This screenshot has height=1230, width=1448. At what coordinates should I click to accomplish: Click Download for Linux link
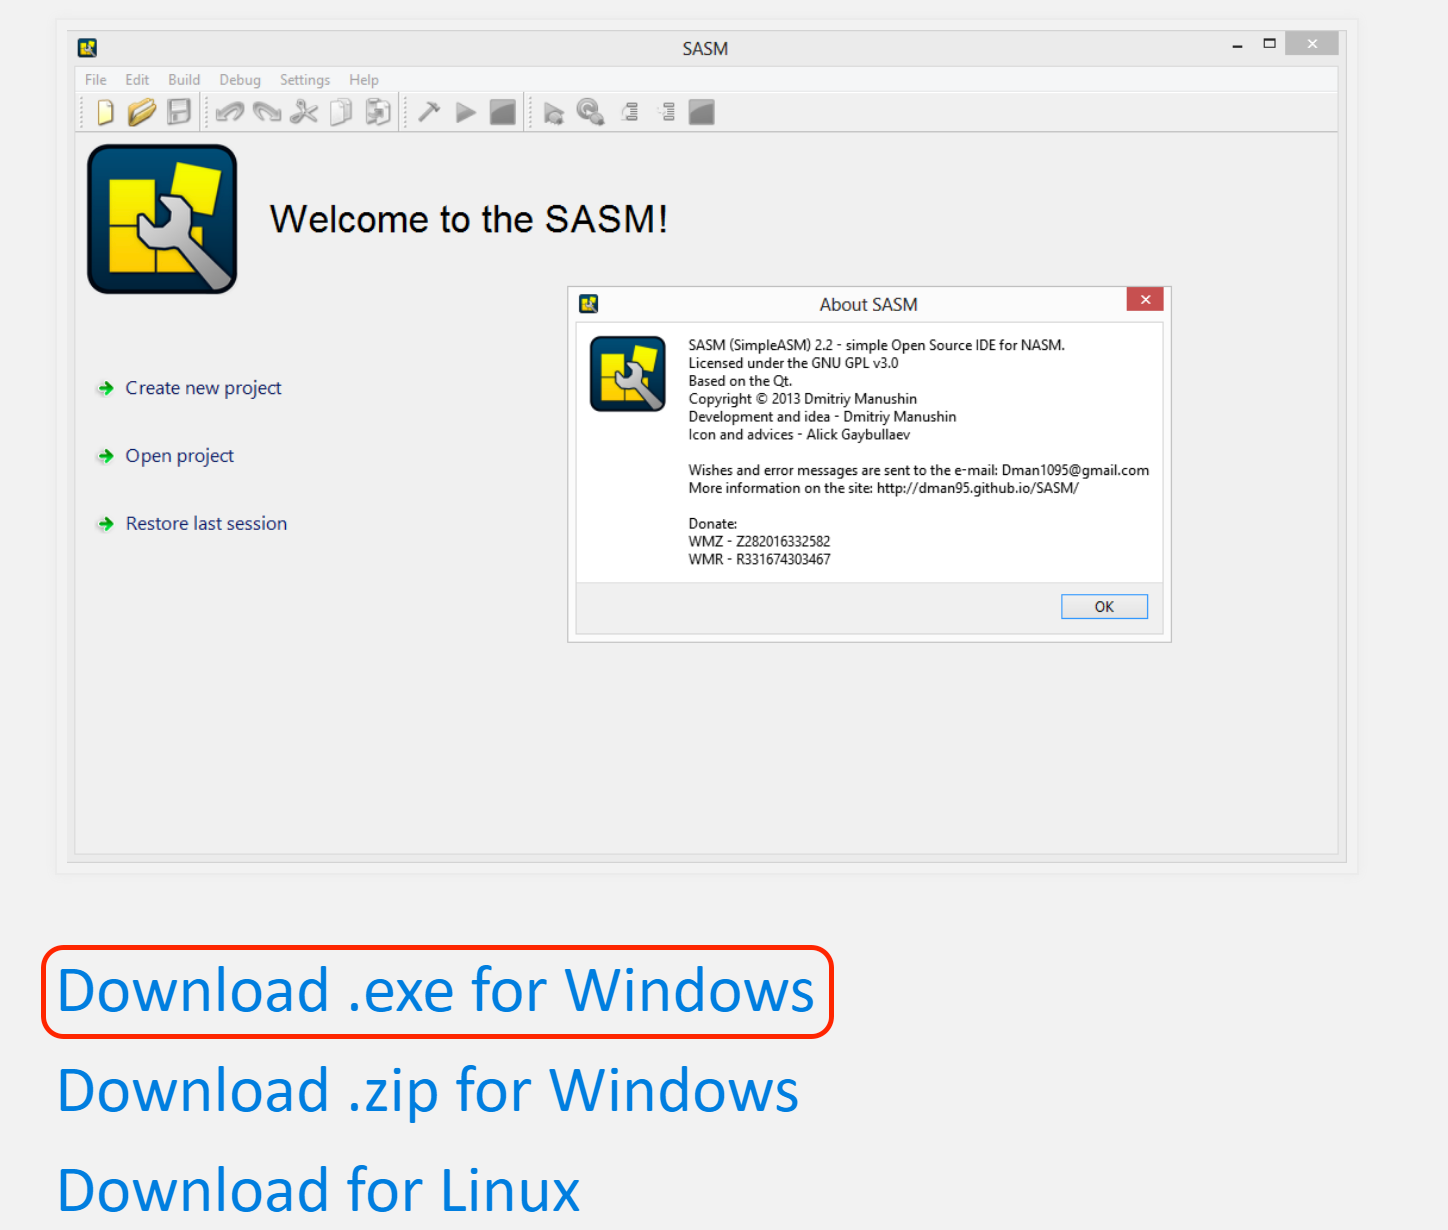pyautogui.click(x=319, y=1190)
